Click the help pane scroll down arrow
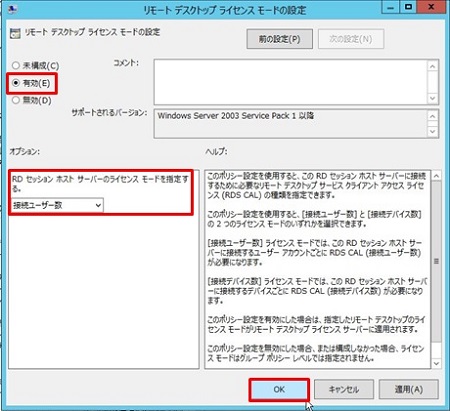 [x=436, y=363]
